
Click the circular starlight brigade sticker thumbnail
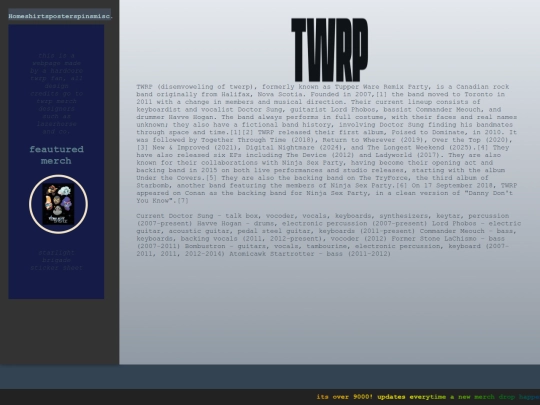point(58,204)
